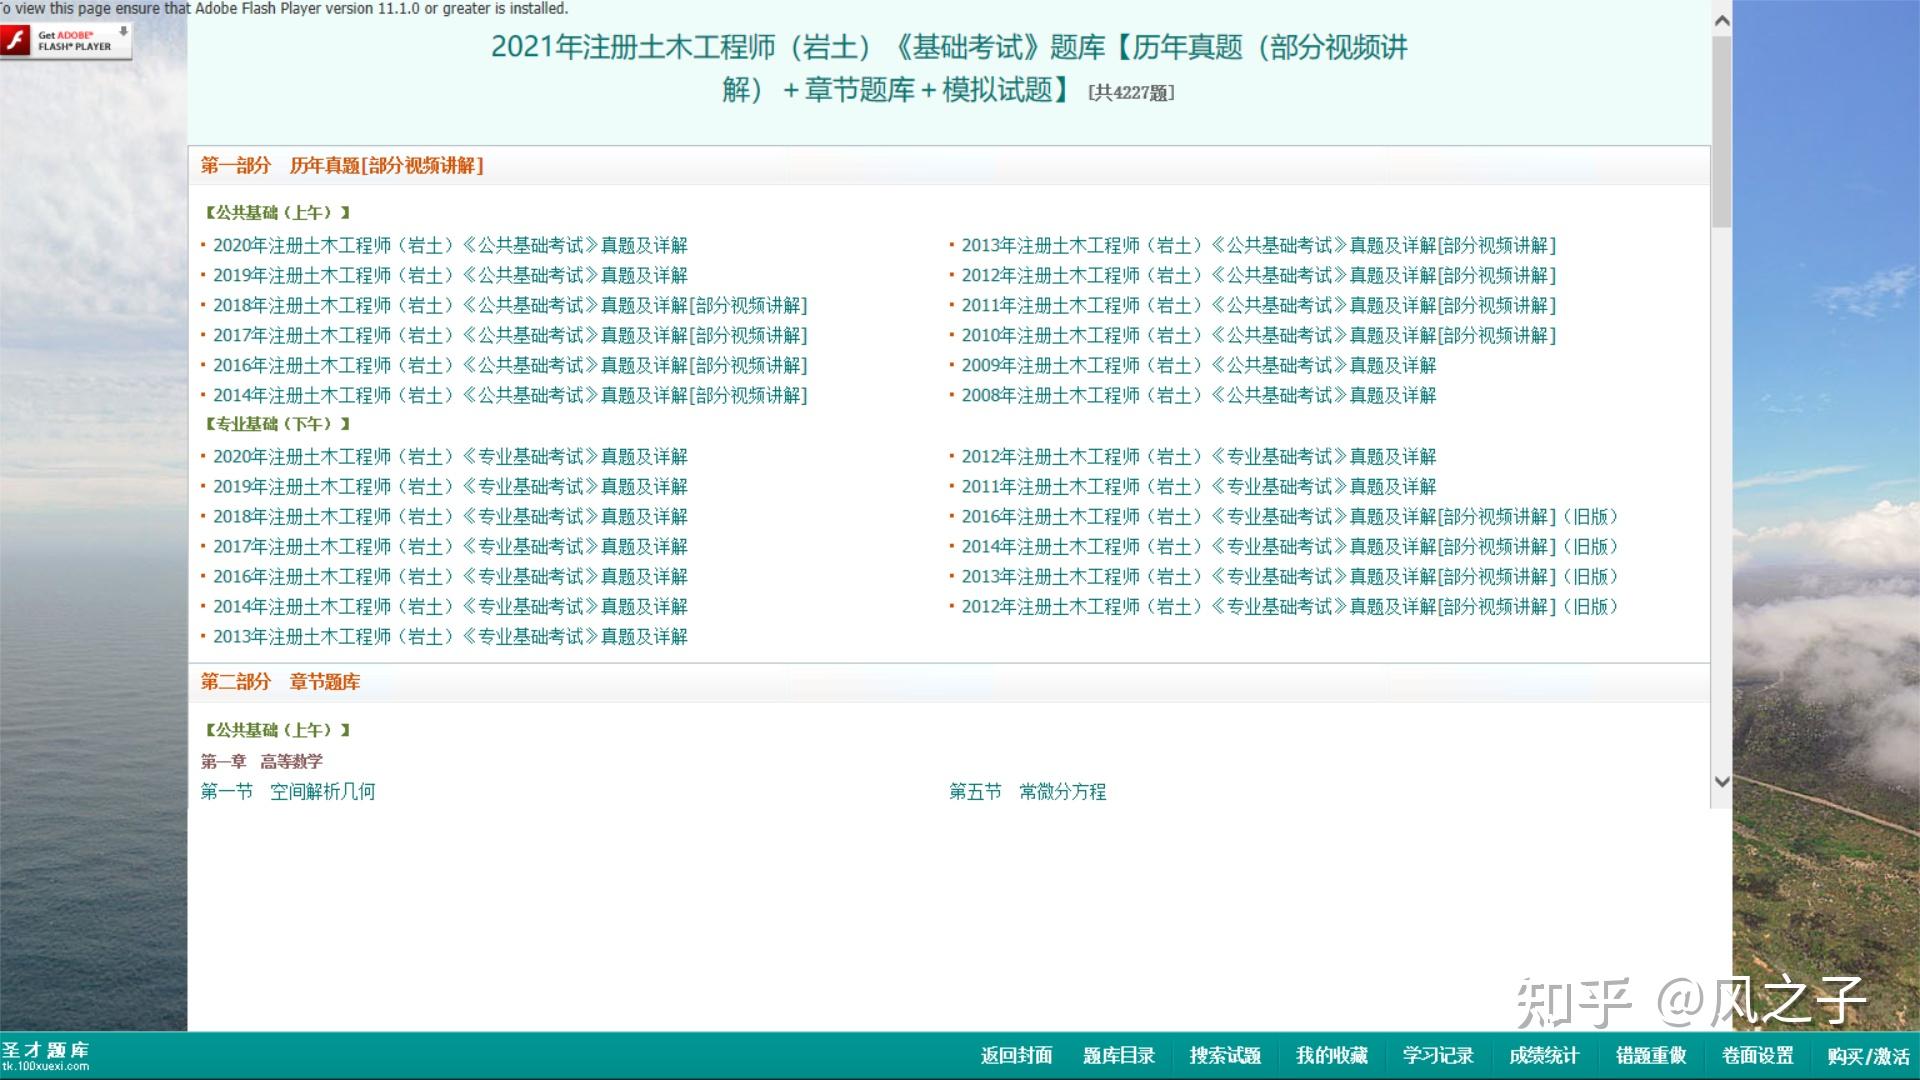View 学习记录 in the bottom bar
The image size is (1920, 1080).
click(1438, 1056)
